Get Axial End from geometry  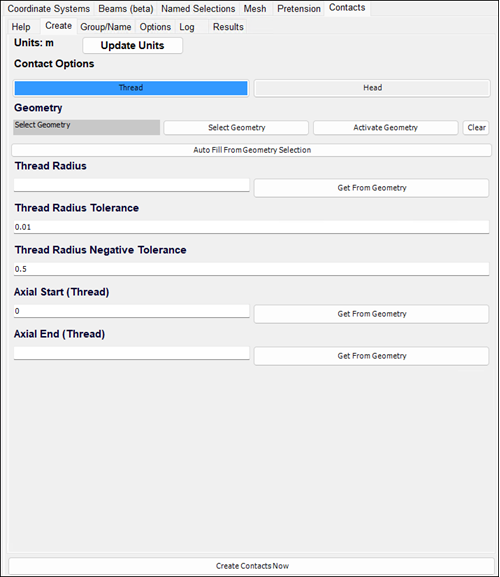tap(372, 356)
